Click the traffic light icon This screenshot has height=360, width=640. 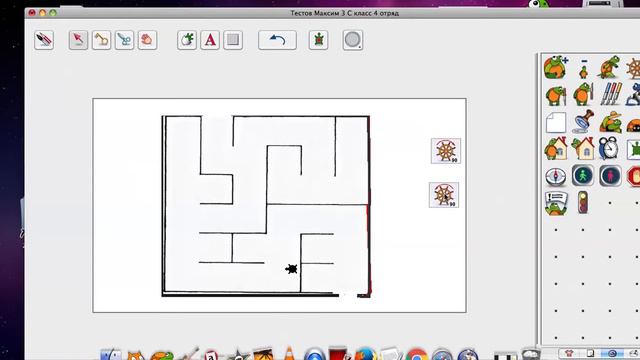click(583, 202)
